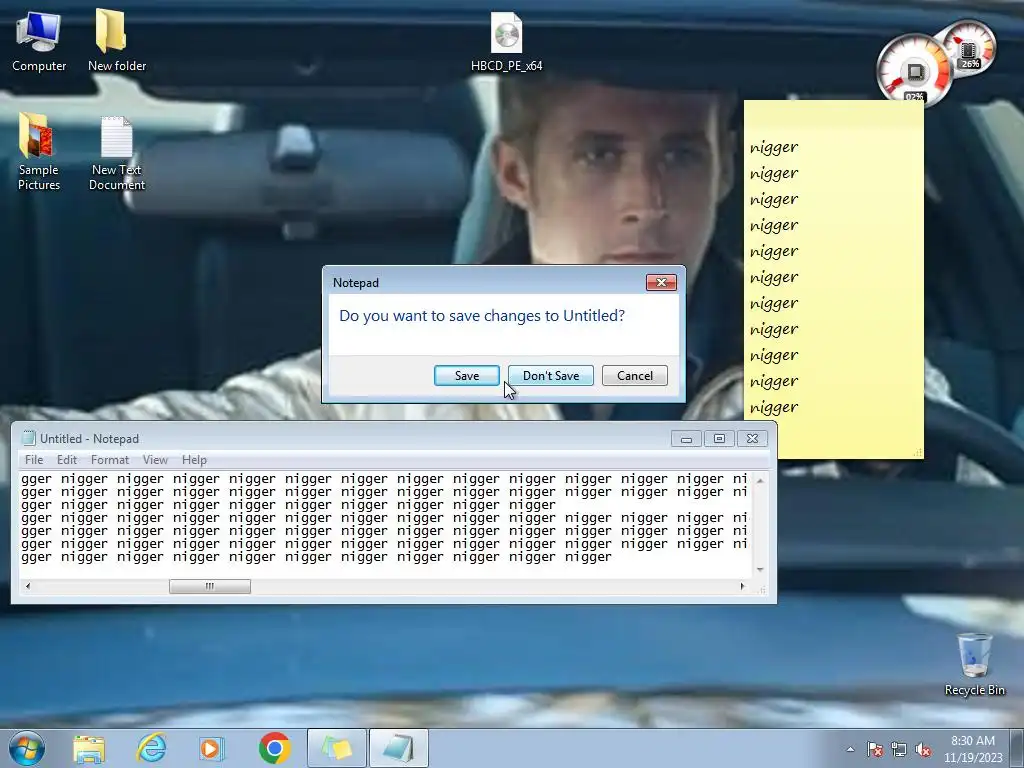This screenshot has width=1024, height=768.
Task: Click the network tray icon
Action: (899, 749)
